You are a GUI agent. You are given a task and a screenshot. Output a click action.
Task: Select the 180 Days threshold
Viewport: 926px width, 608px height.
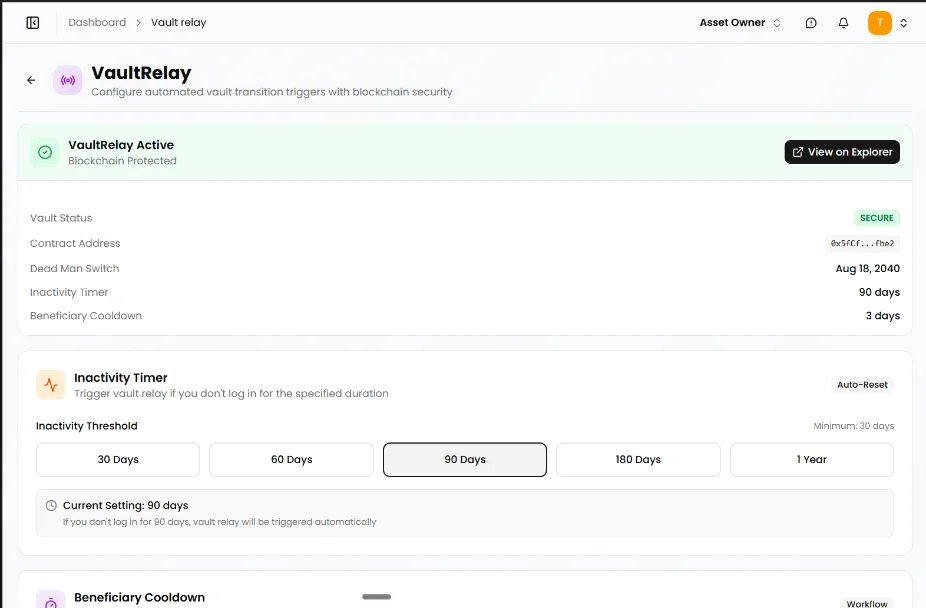coord(638,459)
